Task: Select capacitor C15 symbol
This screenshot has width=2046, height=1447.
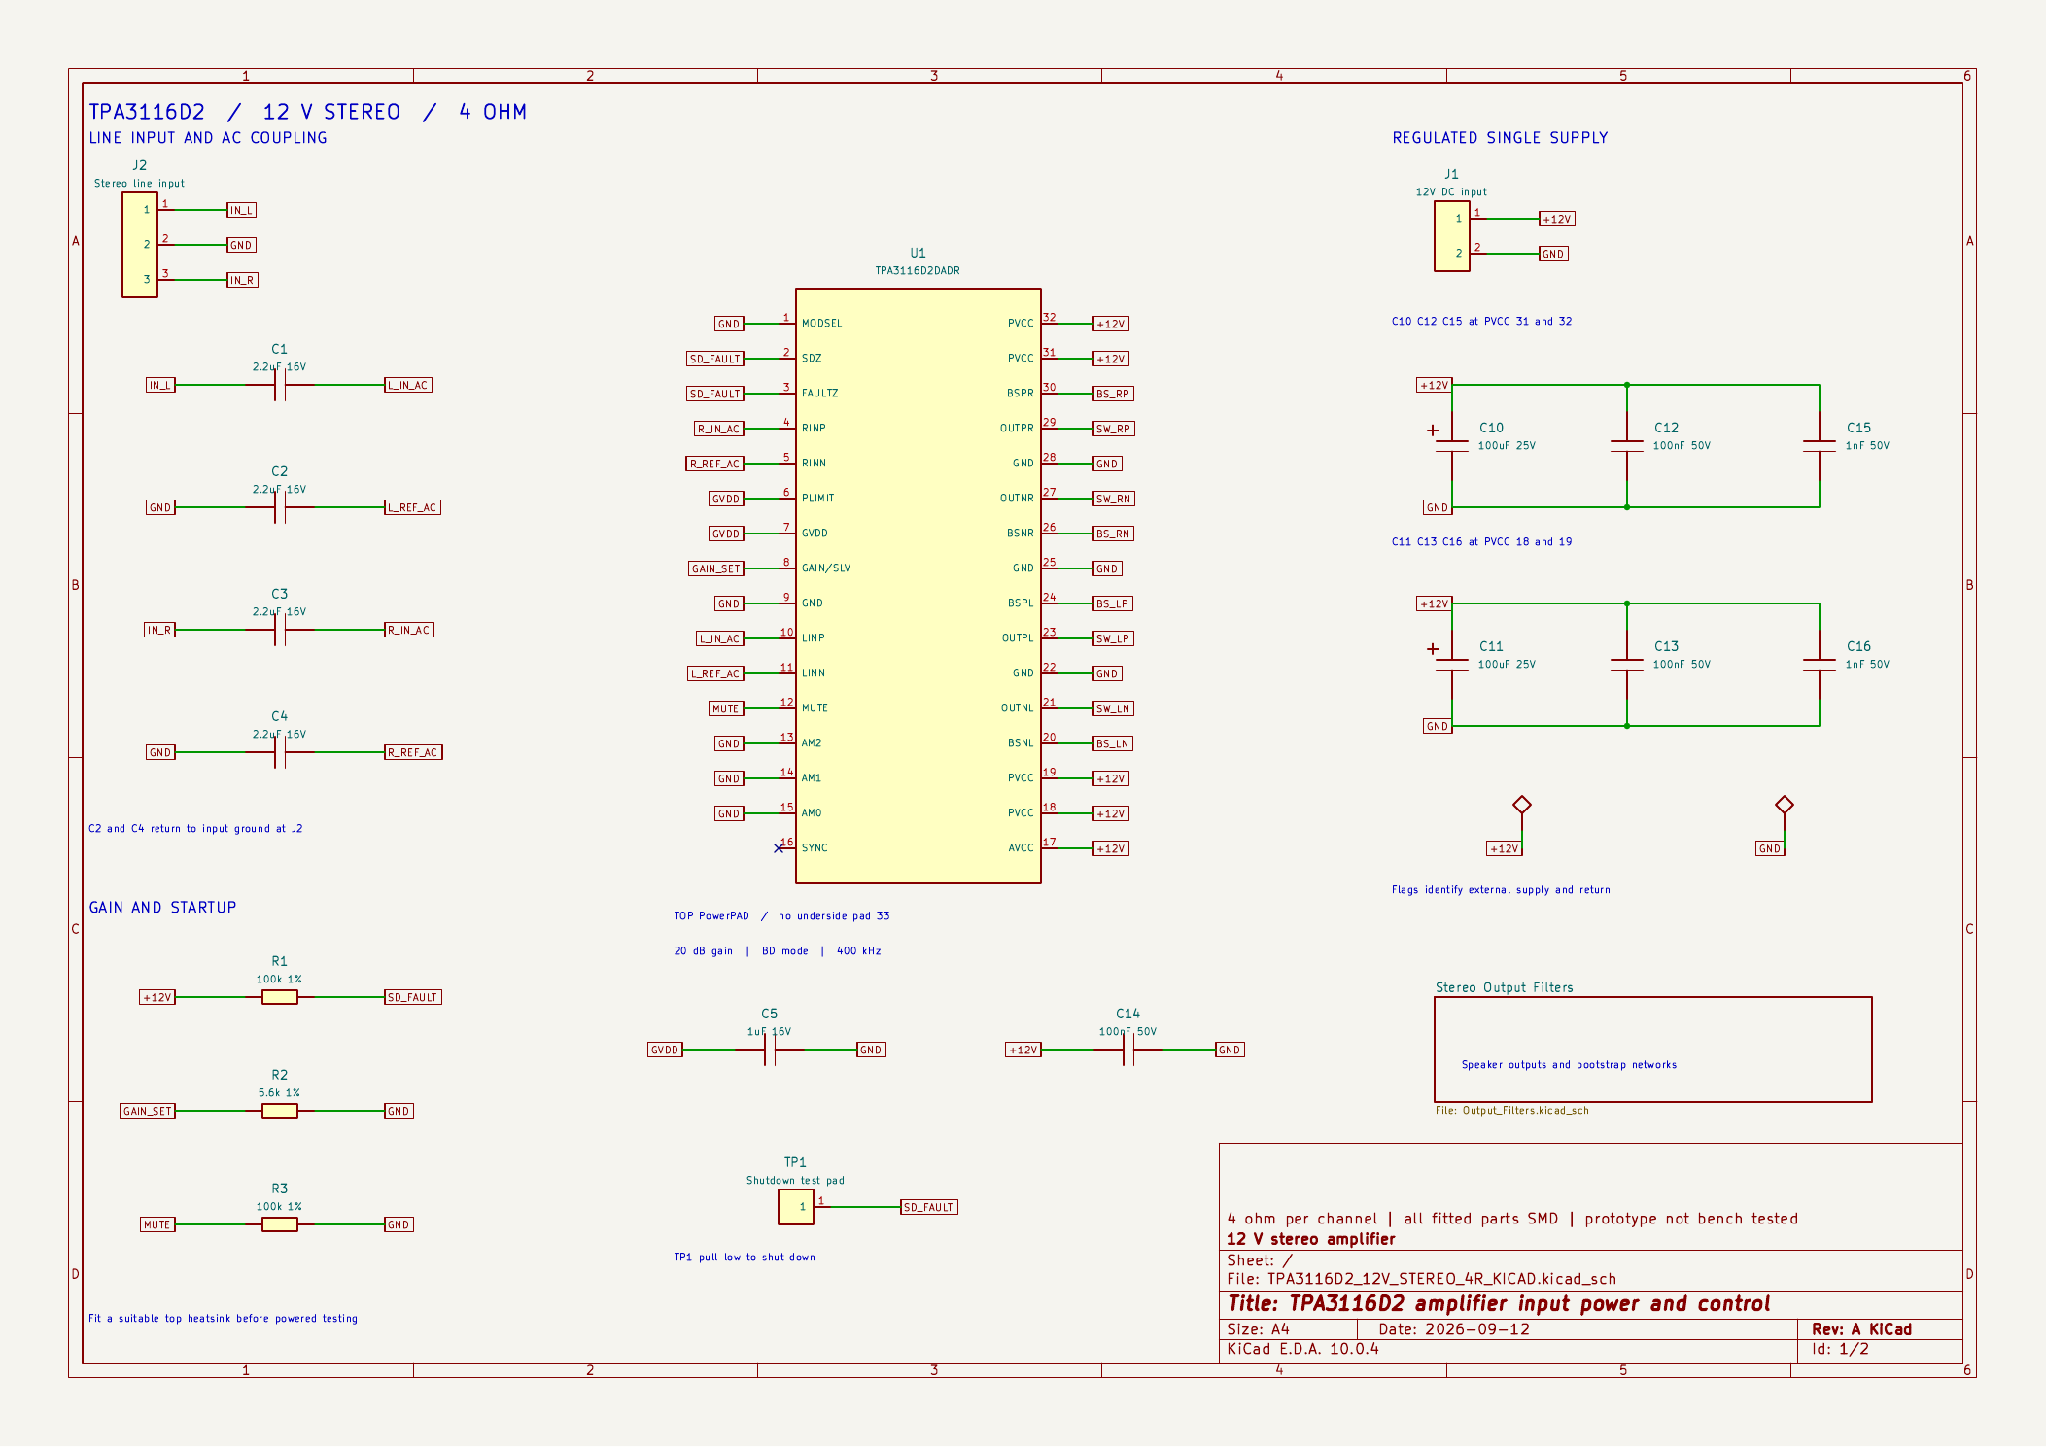Action: coord(1820,446)
